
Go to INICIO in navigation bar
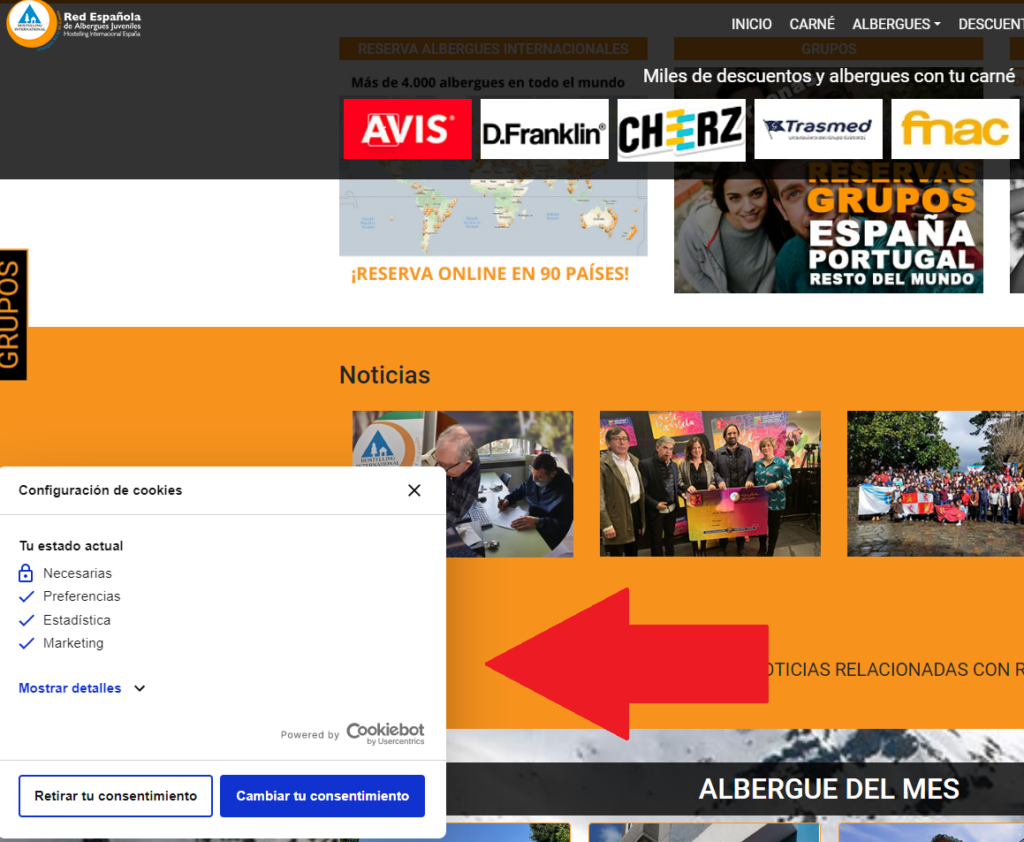tap(751, 24)
